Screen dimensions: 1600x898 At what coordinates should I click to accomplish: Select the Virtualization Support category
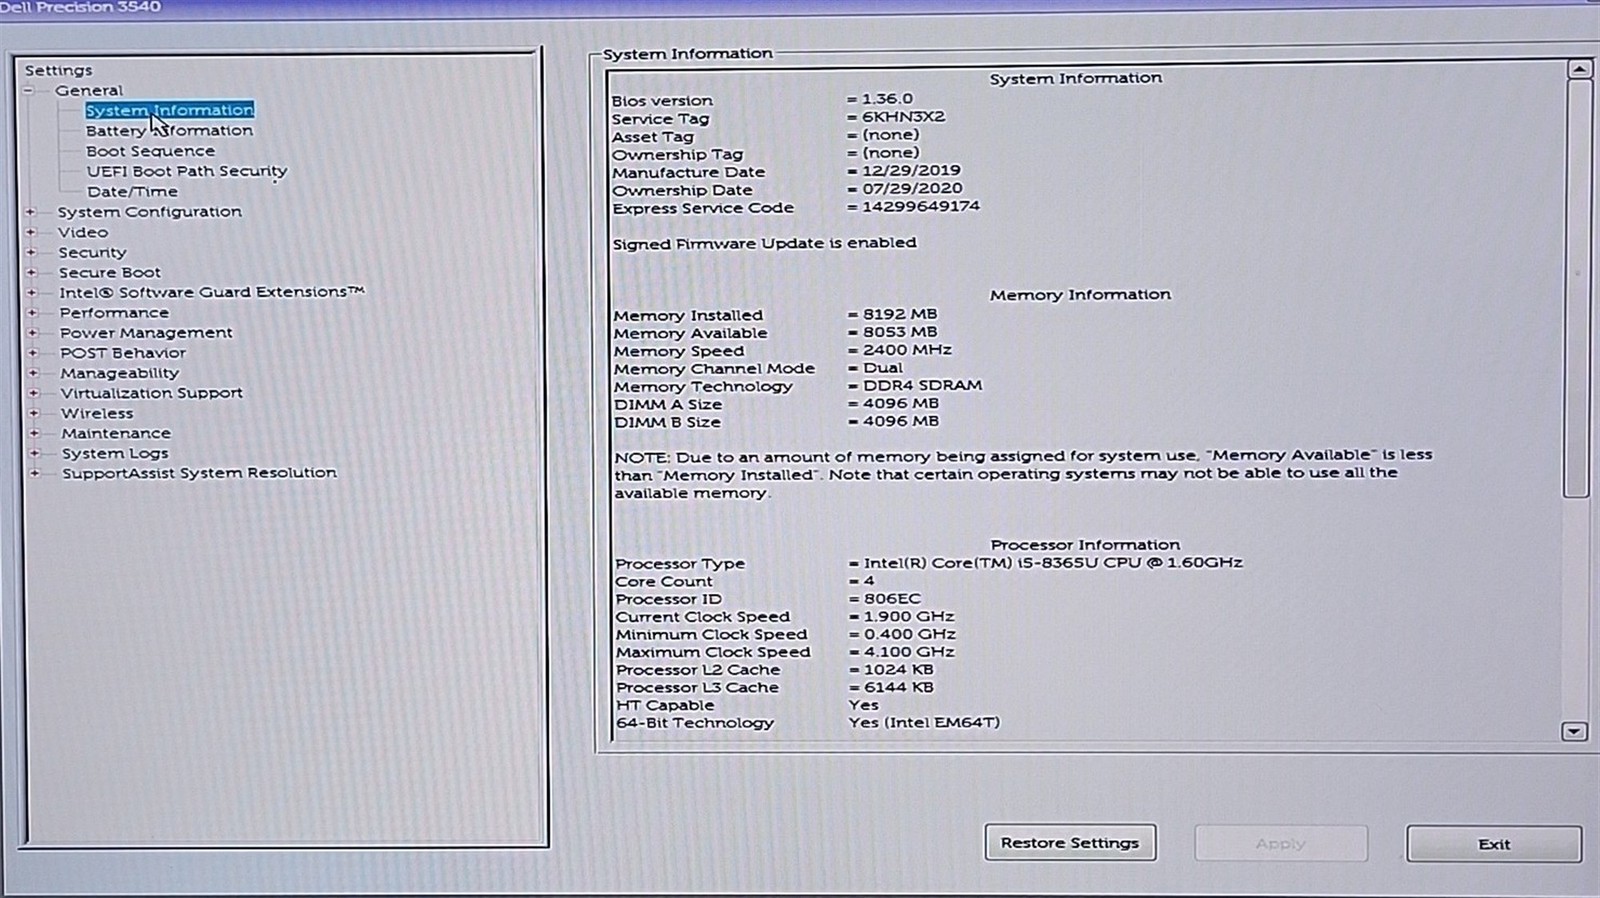151,393
